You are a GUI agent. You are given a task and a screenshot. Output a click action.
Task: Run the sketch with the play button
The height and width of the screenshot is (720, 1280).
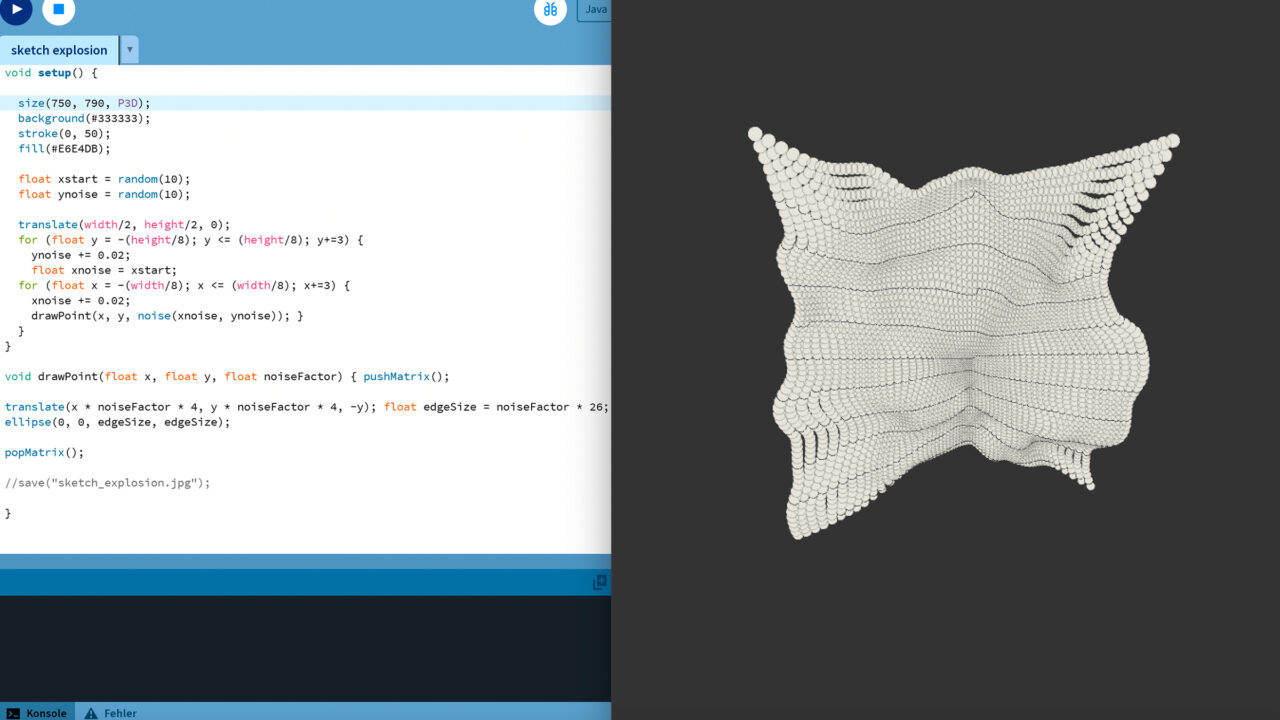[x=16, y=8]
